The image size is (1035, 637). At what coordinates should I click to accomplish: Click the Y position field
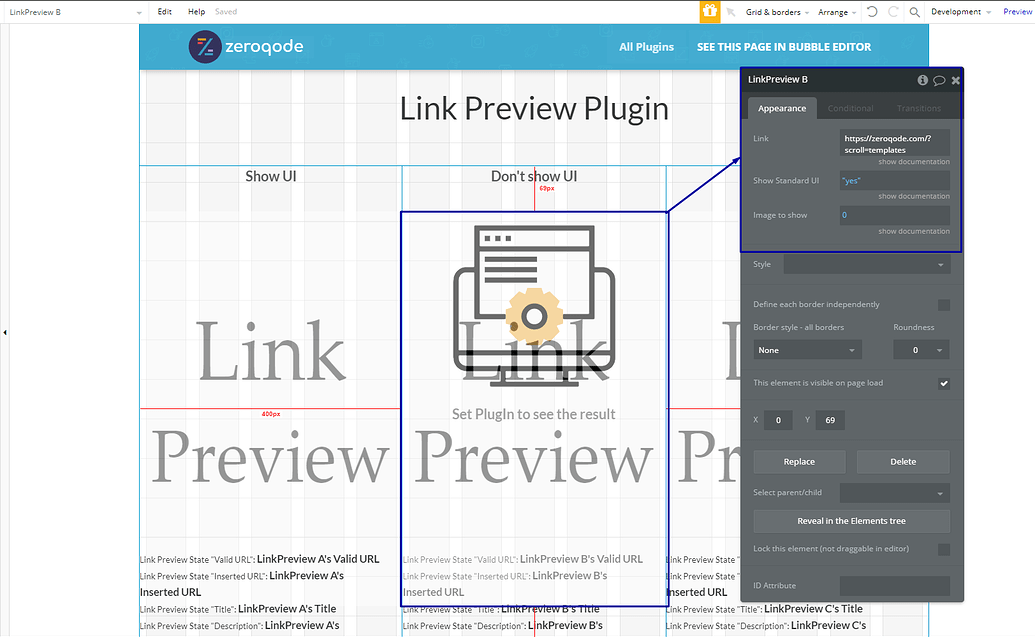click(x=830, y=420)
